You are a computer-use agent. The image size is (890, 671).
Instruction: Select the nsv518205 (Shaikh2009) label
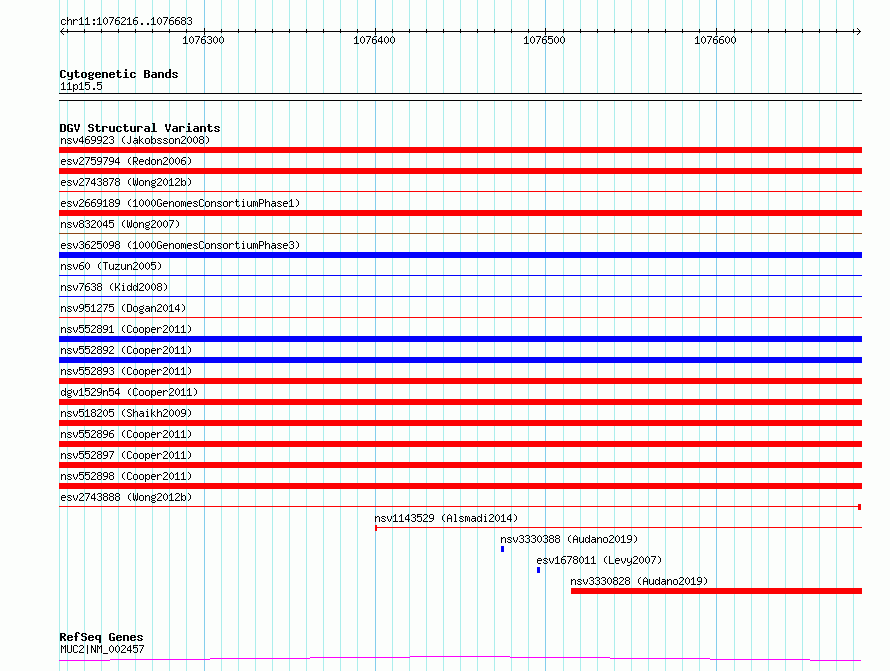point(126,413)
